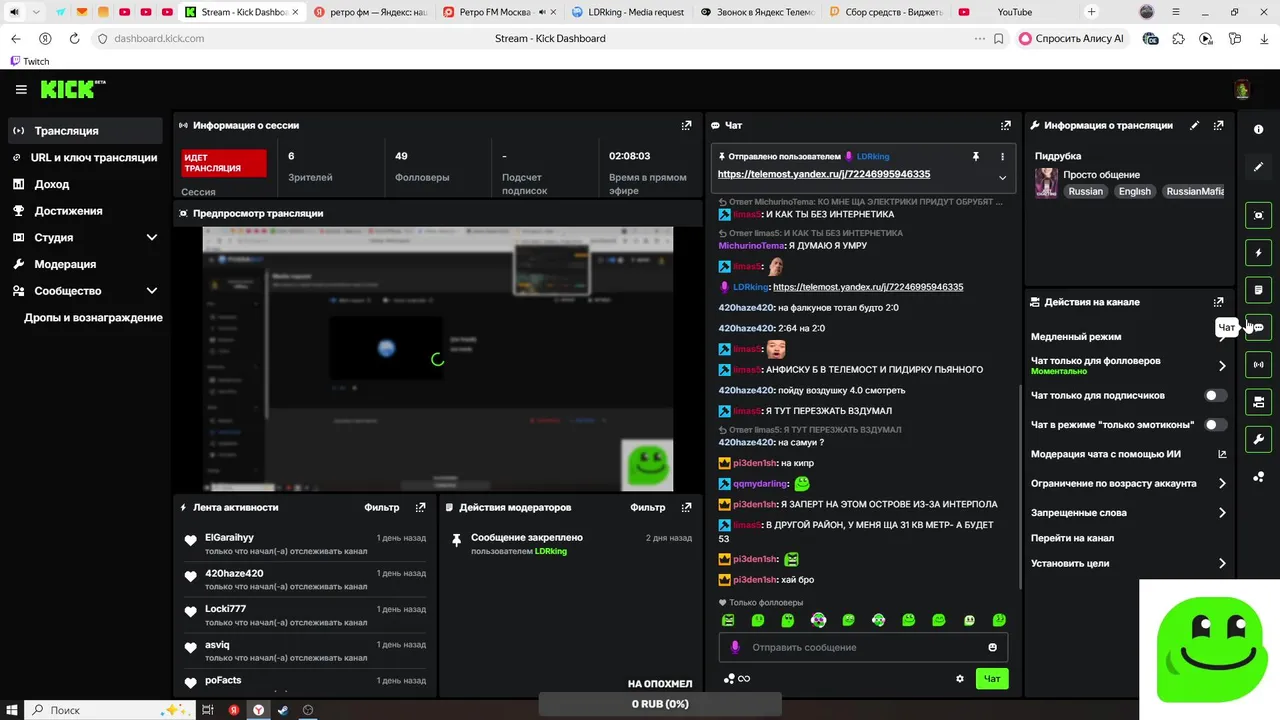The image size is (1280, 720).
Task: Click the info icon in the right rail
Action: coord(1258,130)
